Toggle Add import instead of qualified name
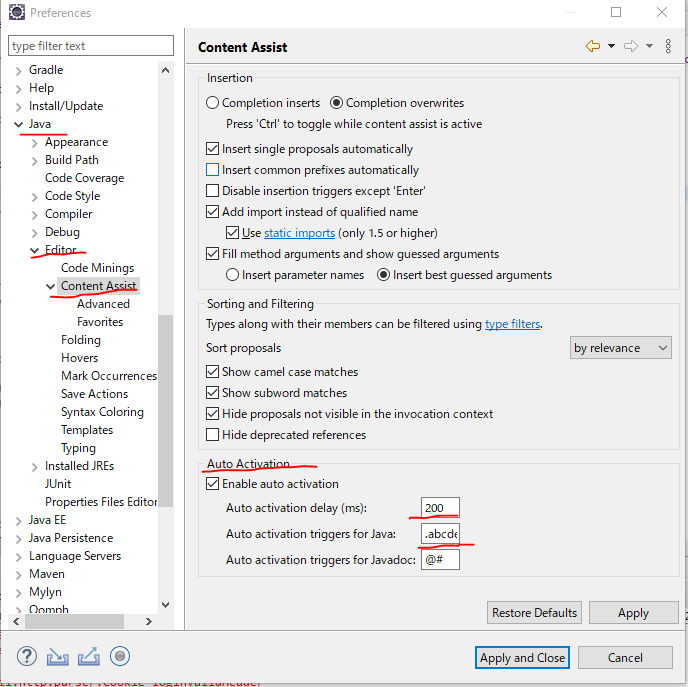This screenshot has width=688, height=687. tap(212, 212)
